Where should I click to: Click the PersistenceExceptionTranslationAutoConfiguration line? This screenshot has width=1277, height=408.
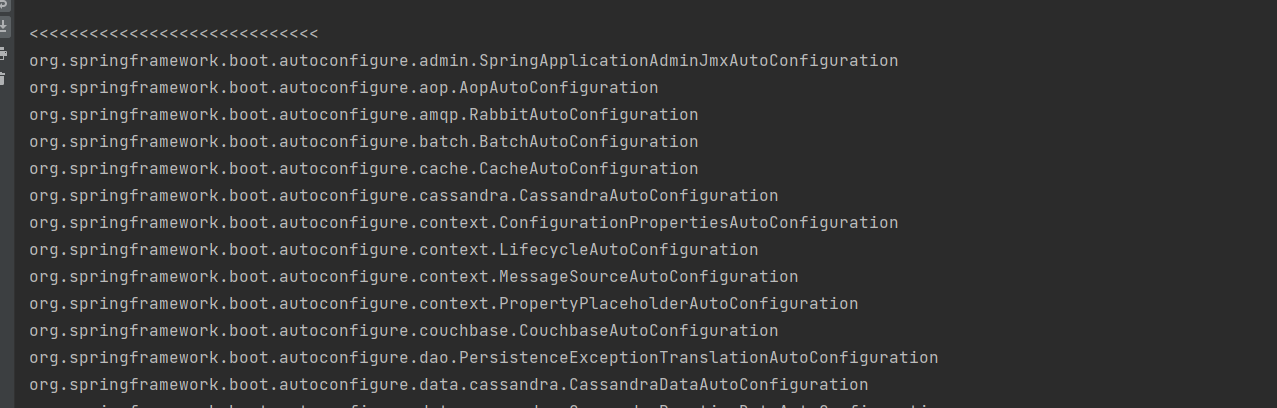[484, 358]
